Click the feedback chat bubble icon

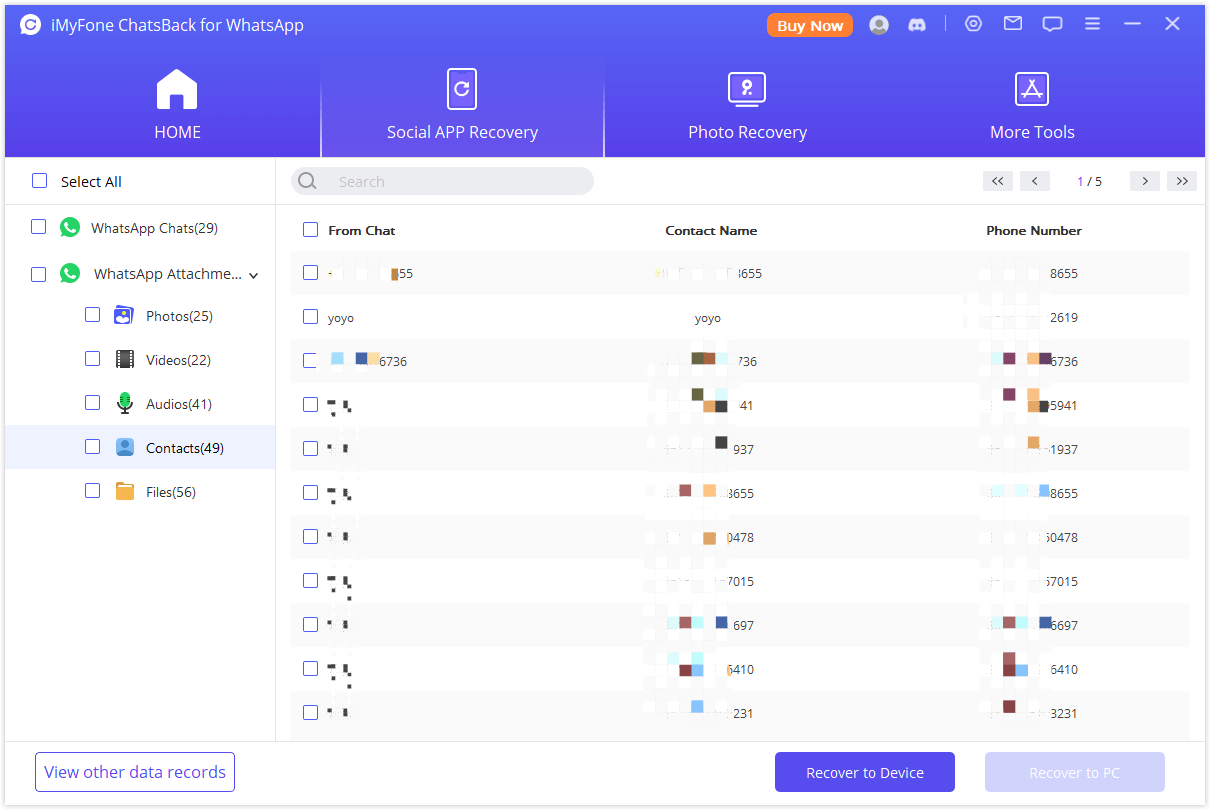pyautogui.click(x=1052, y=24)
